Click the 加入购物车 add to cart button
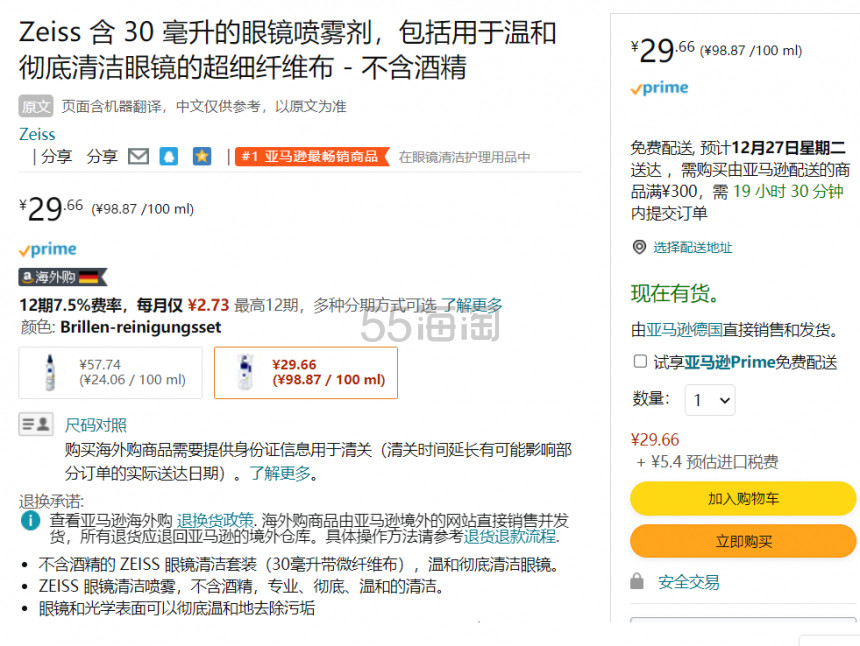The height and width of the screenshot is (646, 860). tap(742, 498)
